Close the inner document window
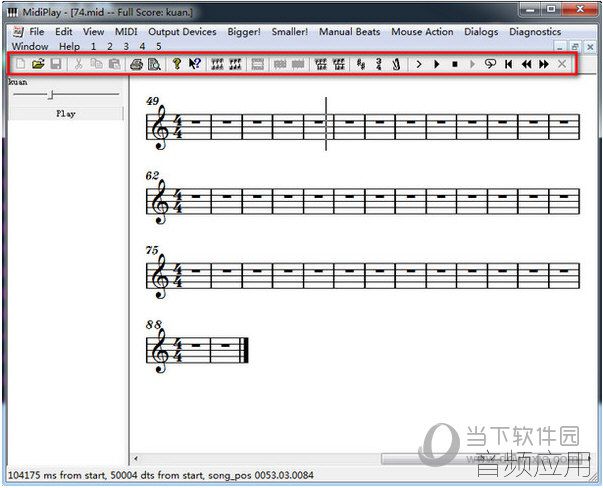The image size is (603, 488). (x=590, y=47)
